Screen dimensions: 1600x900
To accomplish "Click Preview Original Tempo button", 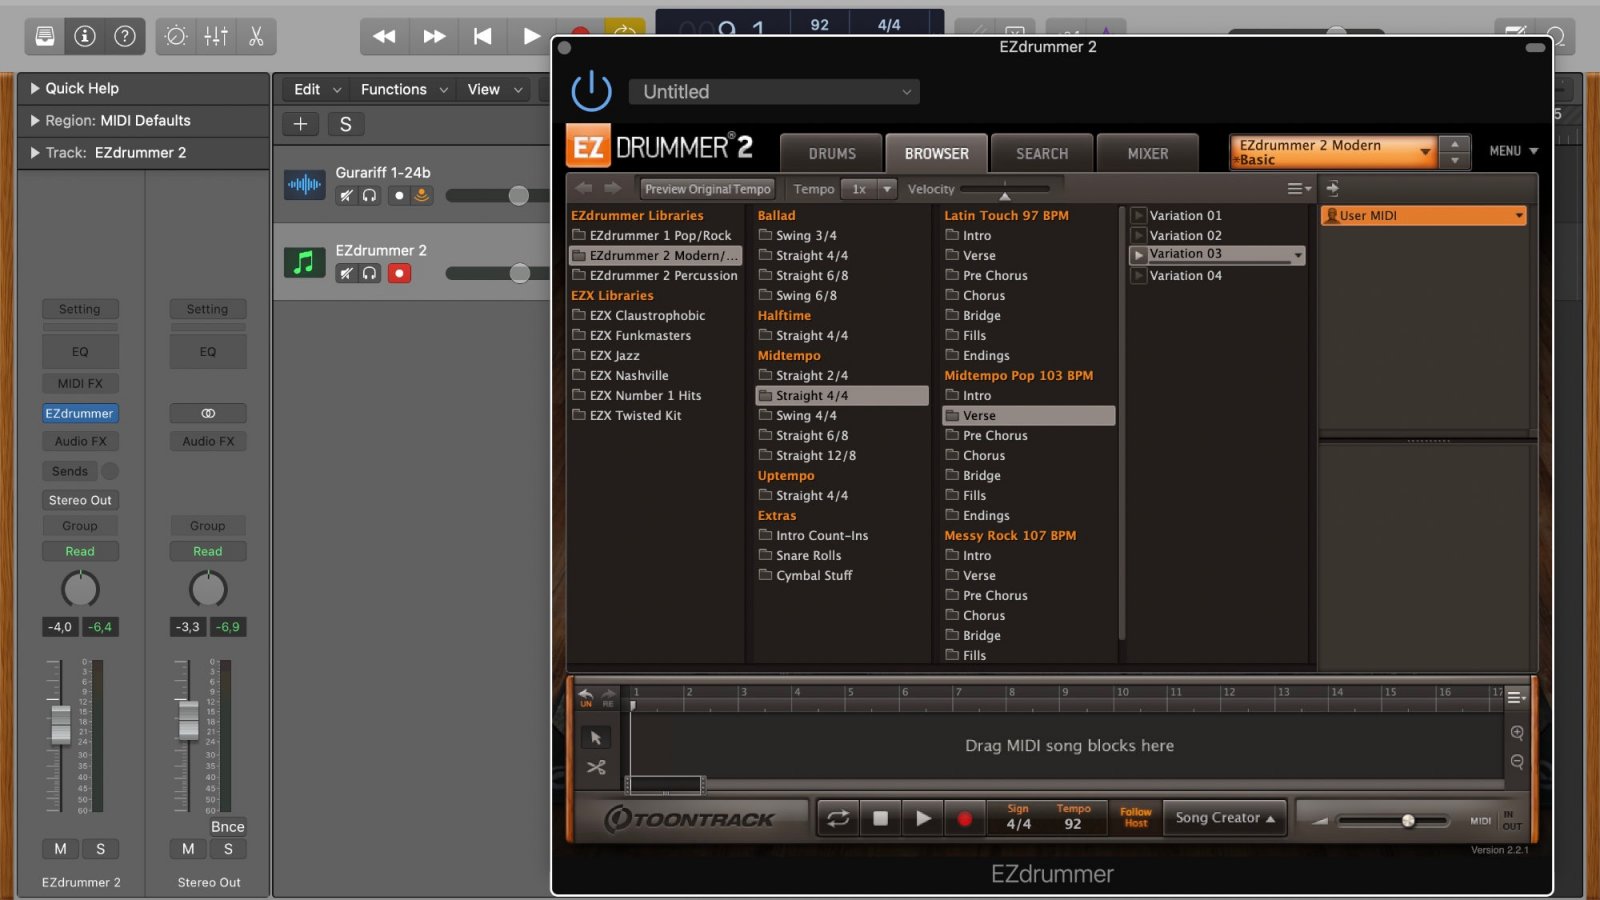I will [x=707, y=189].
